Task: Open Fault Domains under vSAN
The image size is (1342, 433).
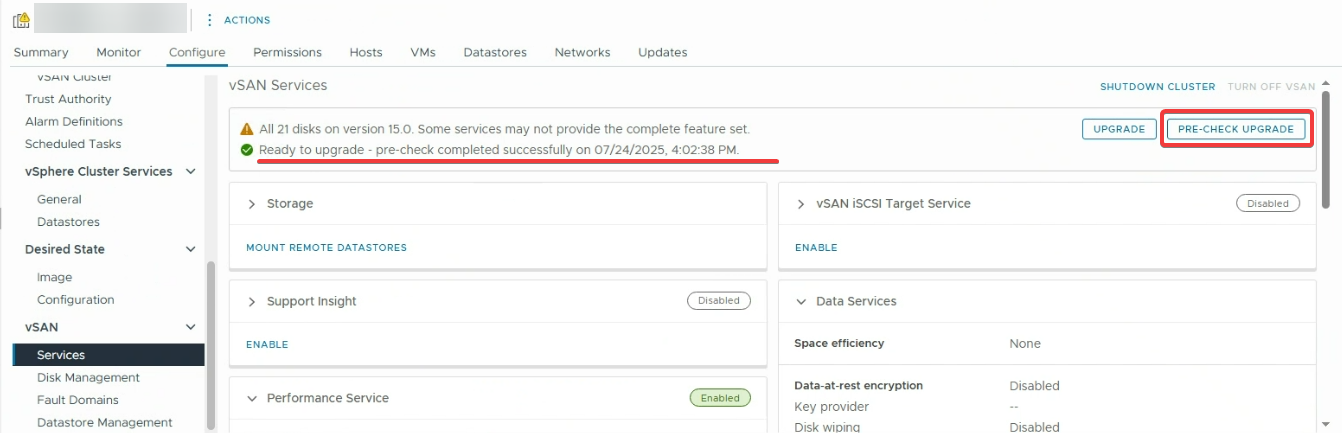Action: [79, 400]
